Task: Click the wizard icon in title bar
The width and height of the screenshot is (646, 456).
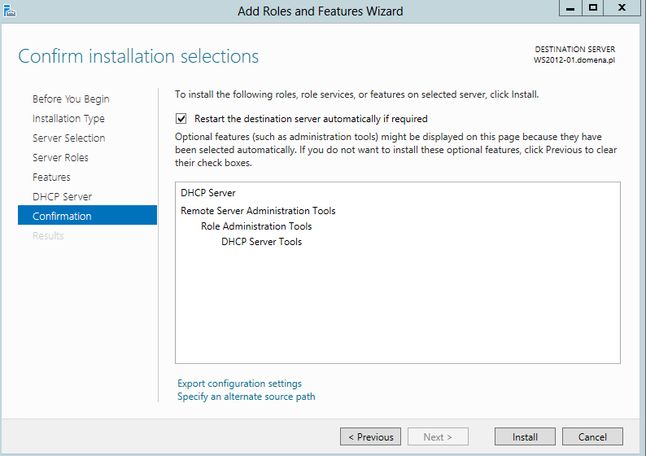Action: click(9, 10)
